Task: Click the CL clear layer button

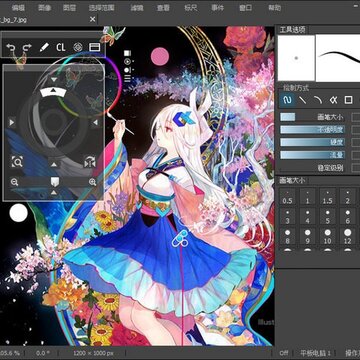Action: click(x=61, y=47)
